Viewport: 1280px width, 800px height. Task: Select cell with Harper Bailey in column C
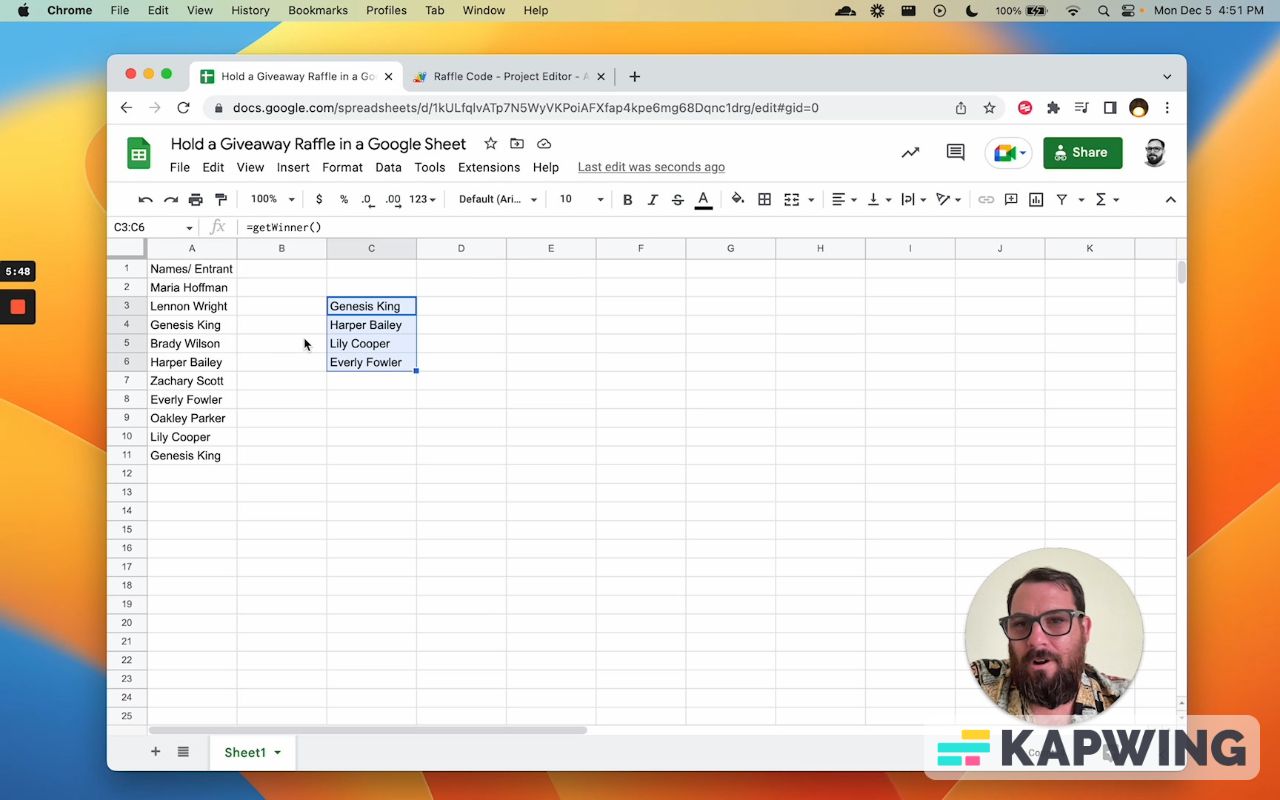(372, 325)
